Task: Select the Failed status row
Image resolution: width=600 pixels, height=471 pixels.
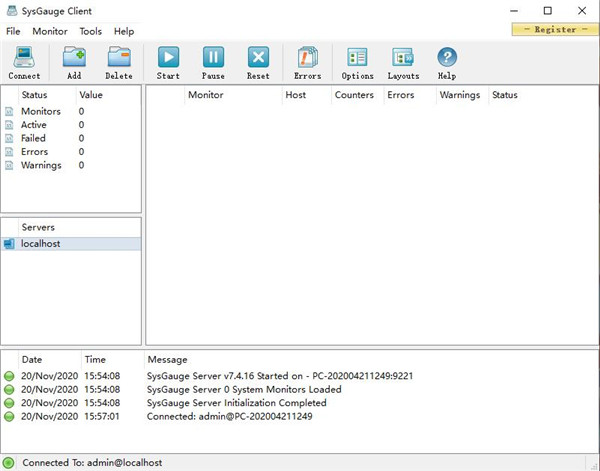Action: (x=33, y=139)
